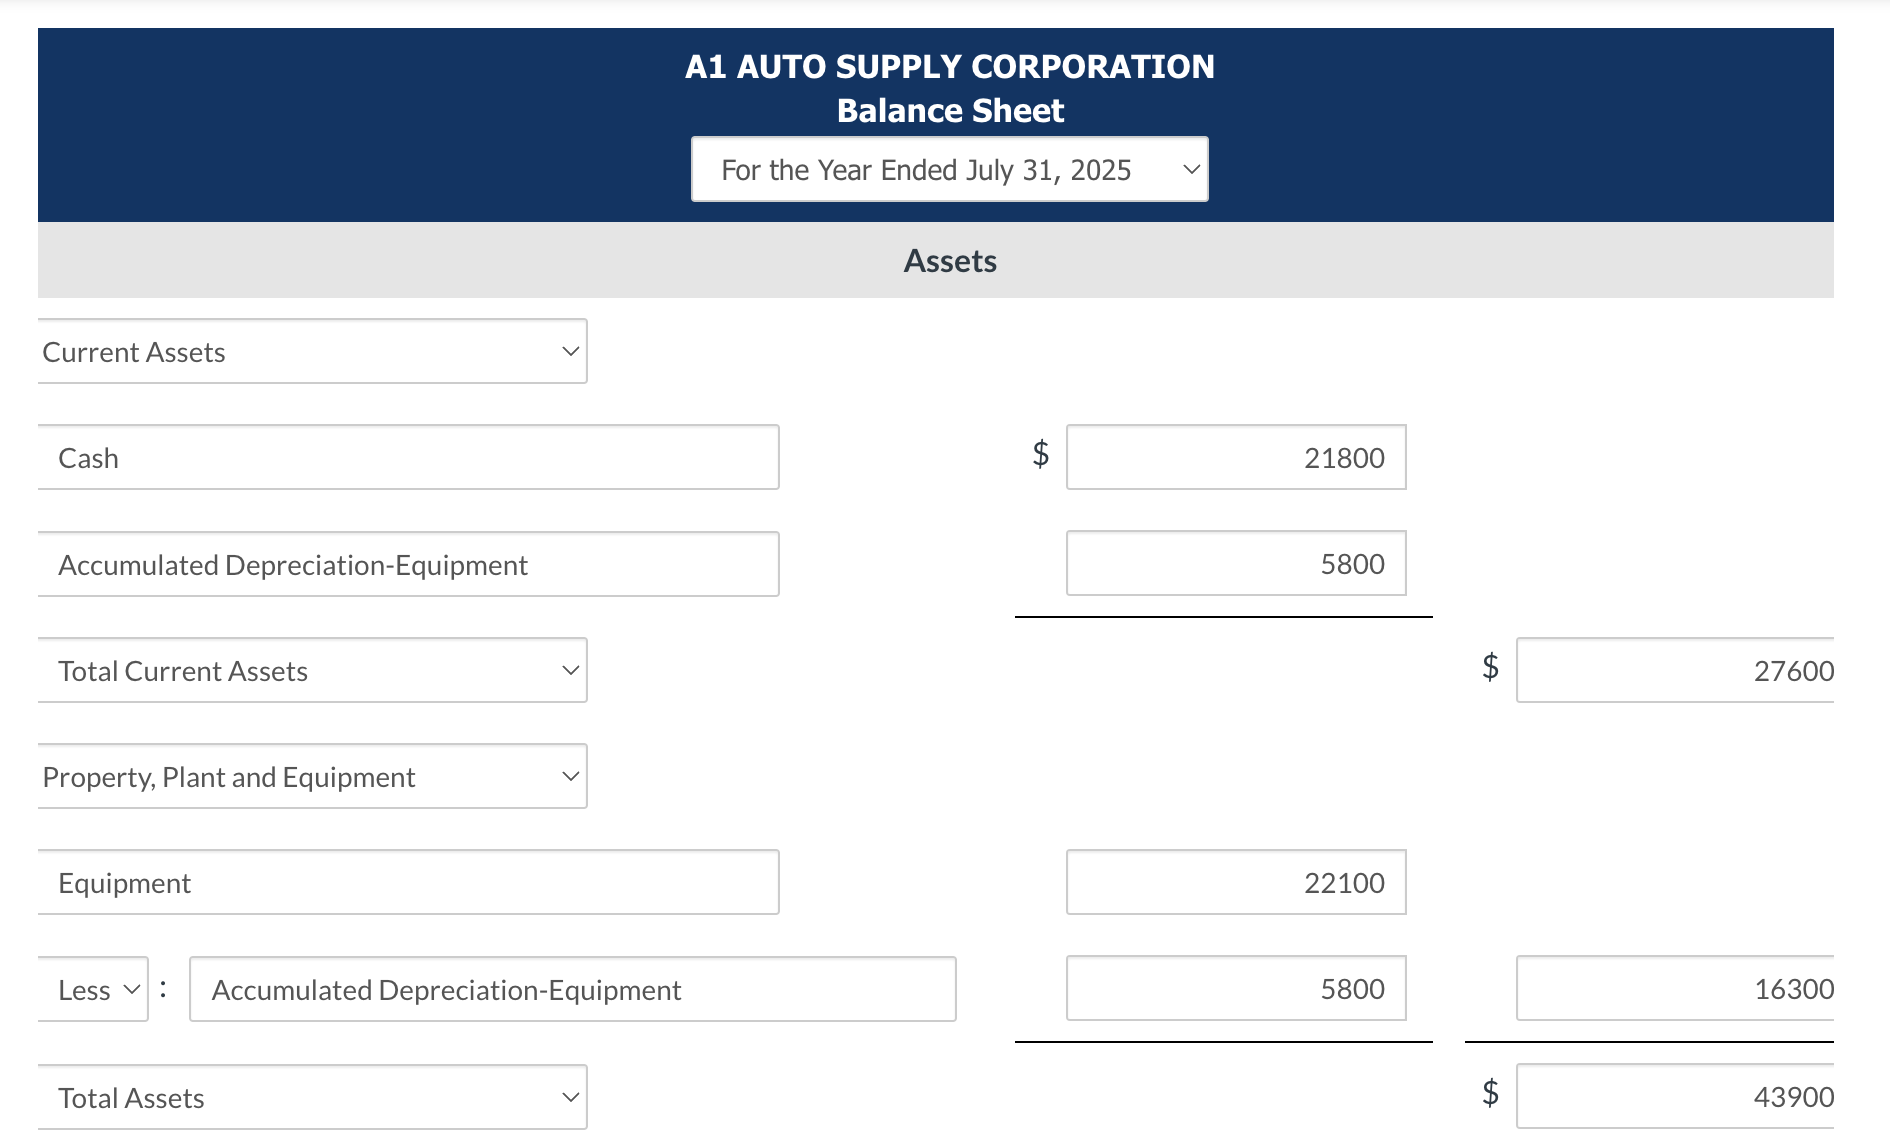Screen dimensions: 1890x1137
Task: Click the Equipment account name field
Action: click(x=408, y=882)
